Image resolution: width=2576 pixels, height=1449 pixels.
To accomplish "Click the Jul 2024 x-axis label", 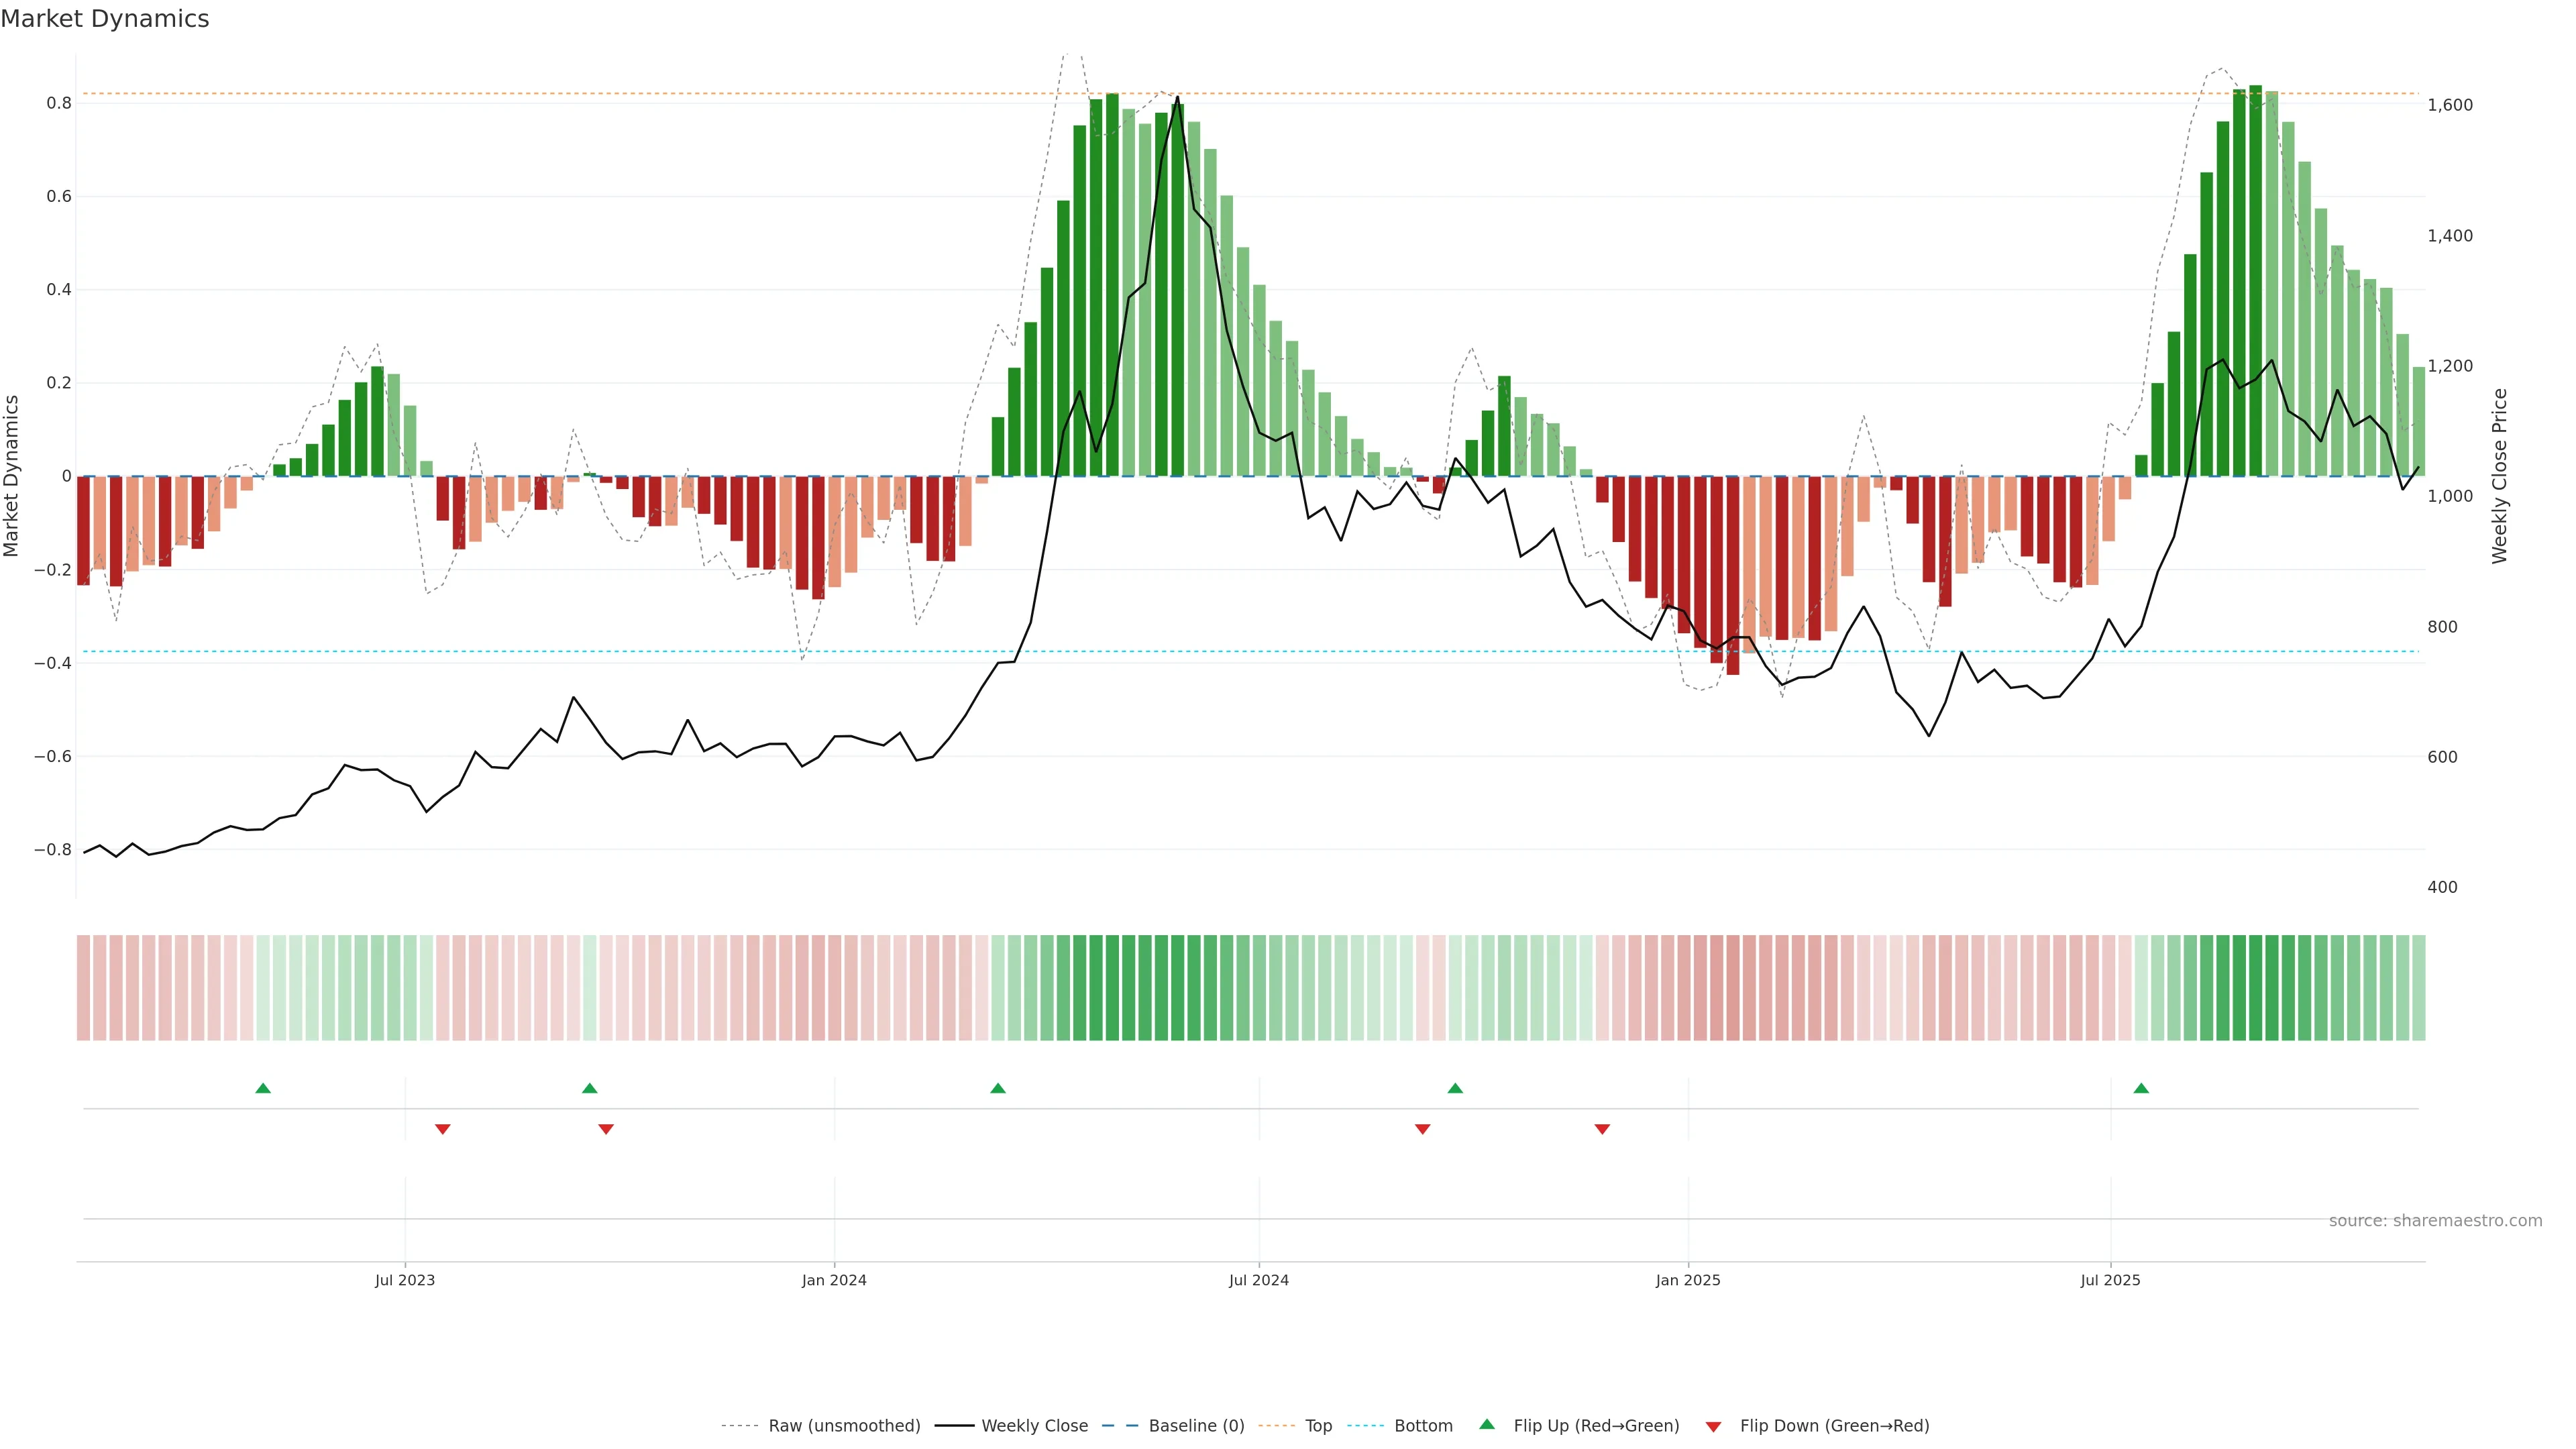I will [1259, 1280].
